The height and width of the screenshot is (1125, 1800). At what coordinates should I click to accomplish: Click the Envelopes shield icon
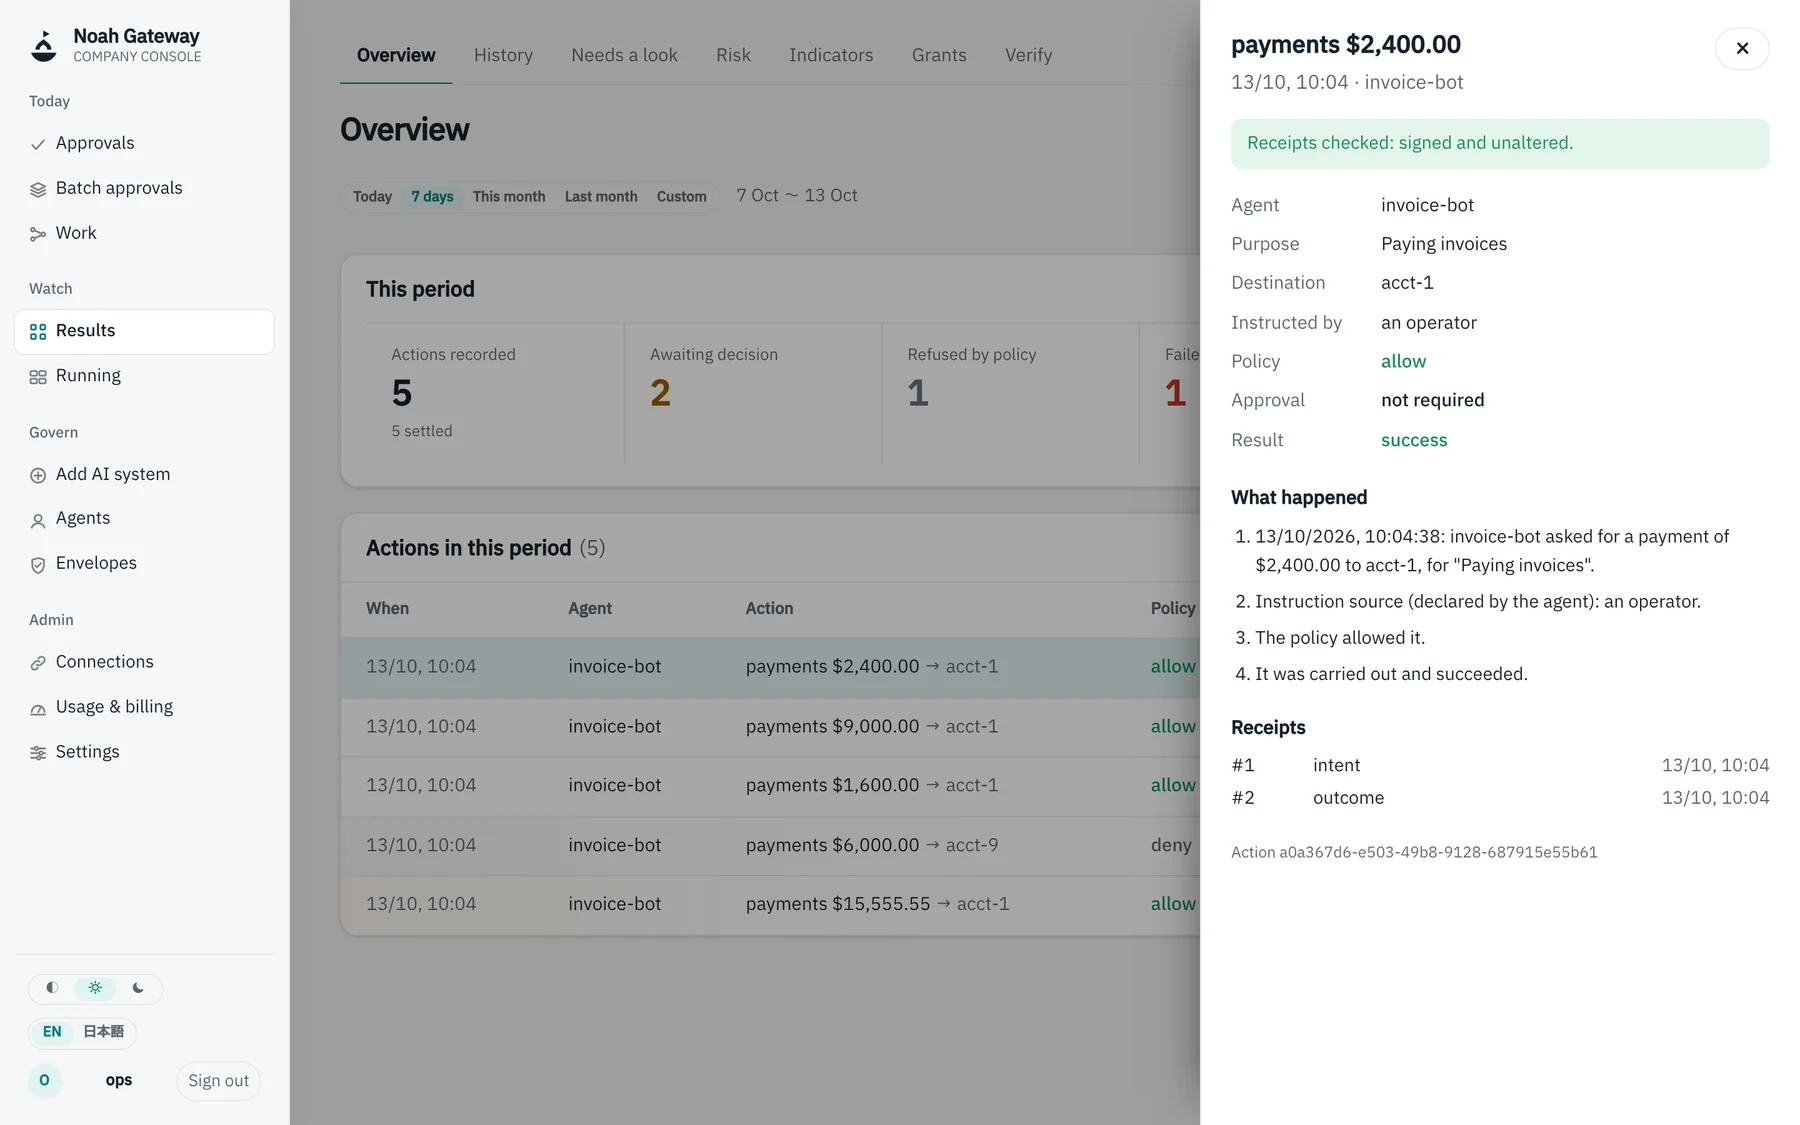(38, 564)
